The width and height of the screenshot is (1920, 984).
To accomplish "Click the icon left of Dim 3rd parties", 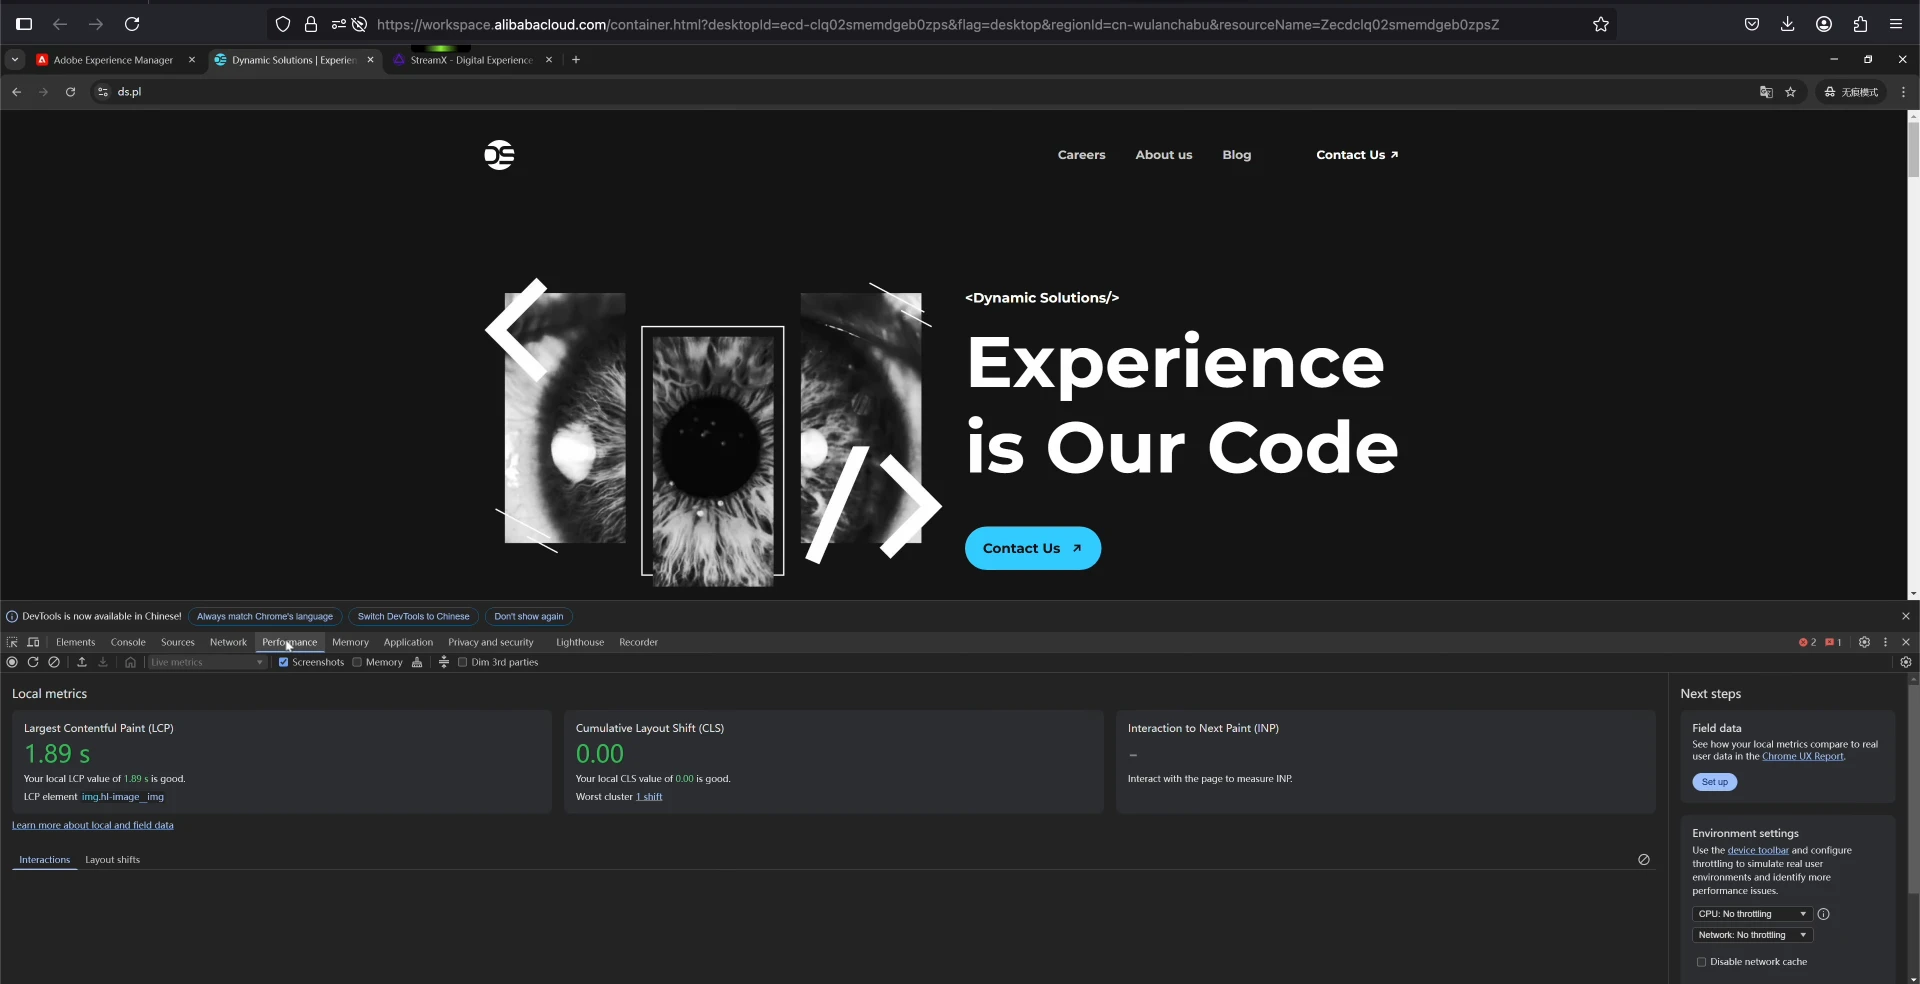I will [444, 662].
